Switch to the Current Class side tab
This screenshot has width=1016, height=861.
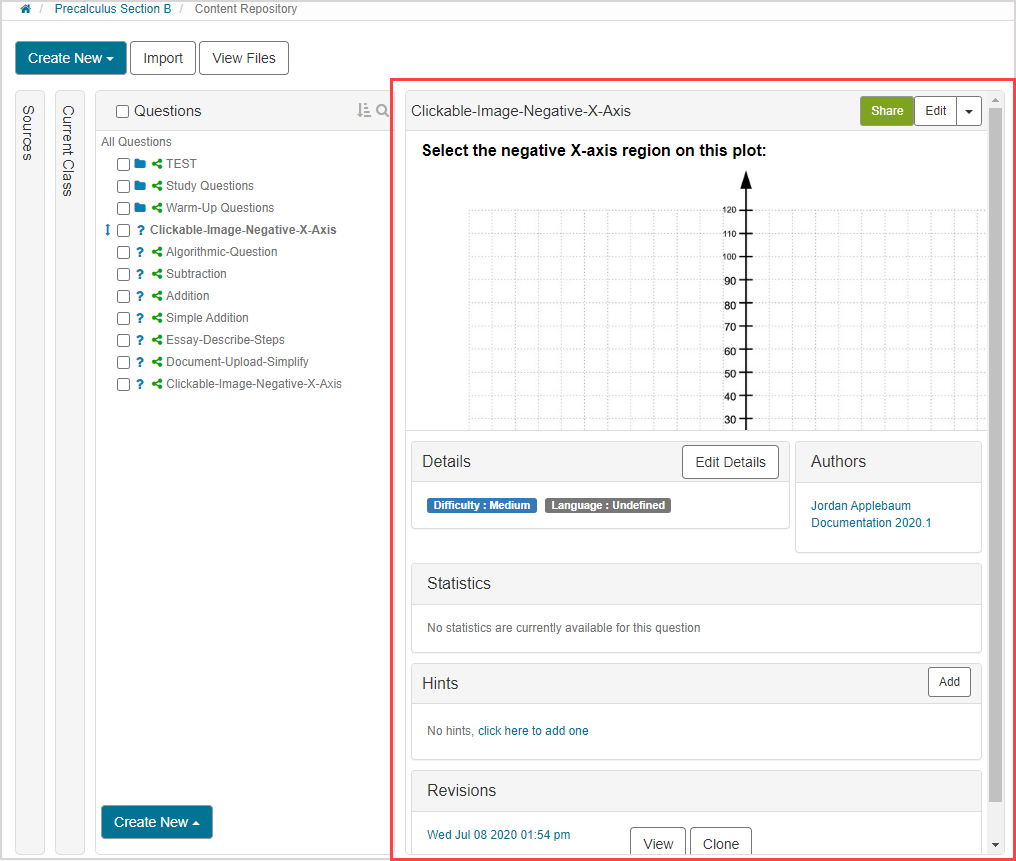click(68, 150)
